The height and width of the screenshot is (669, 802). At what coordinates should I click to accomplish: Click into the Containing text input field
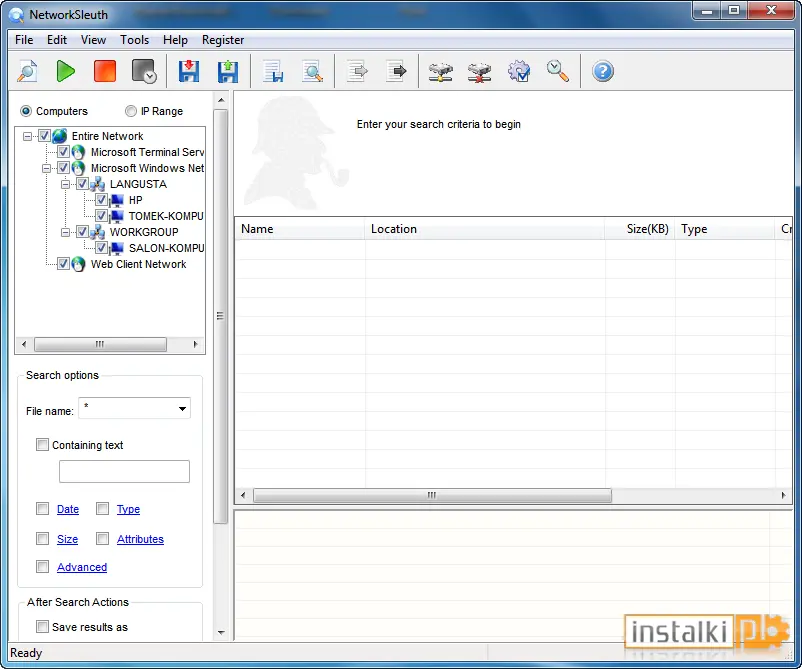click(x=124, y=471)
